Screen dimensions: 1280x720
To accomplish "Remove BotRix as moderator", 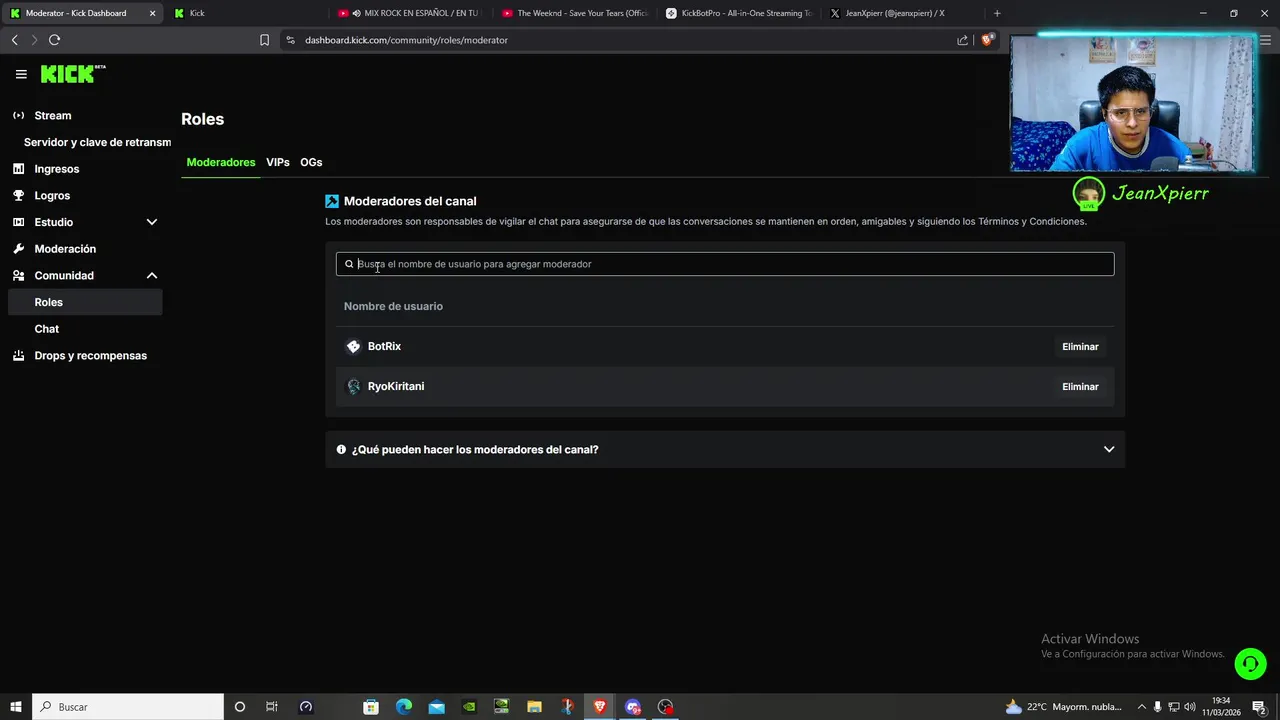I will (x=1080, y=346).
